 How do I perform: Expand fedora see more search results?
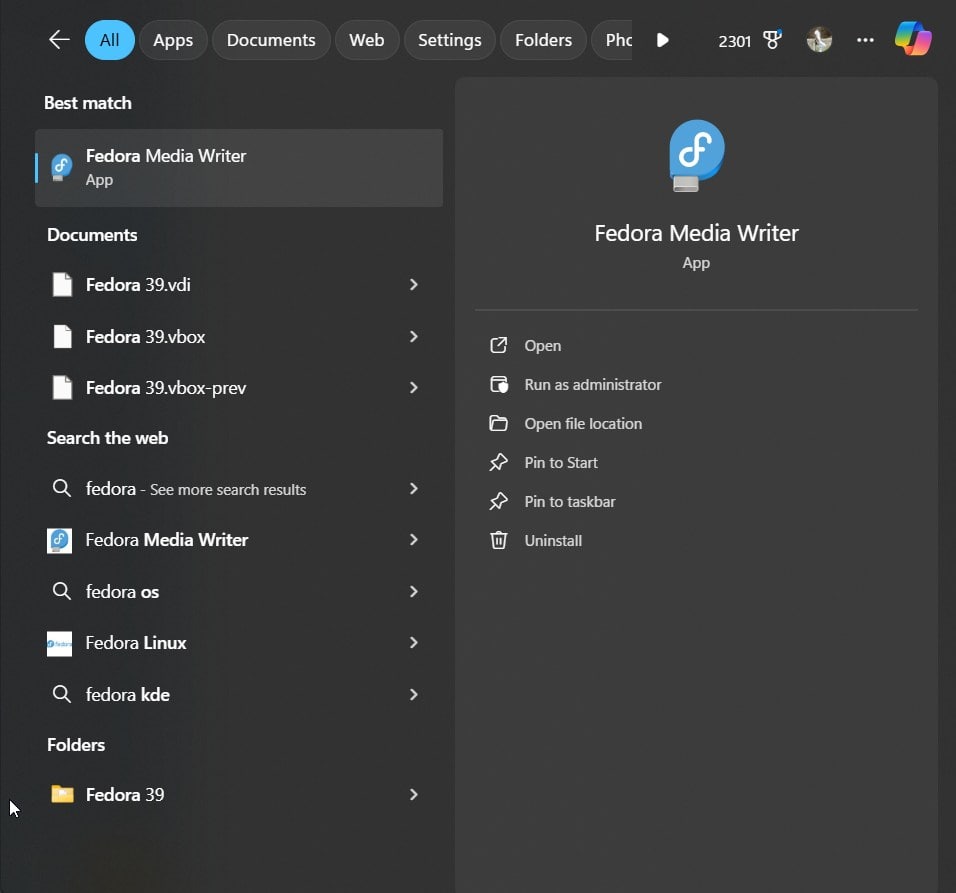click(414, 489)
